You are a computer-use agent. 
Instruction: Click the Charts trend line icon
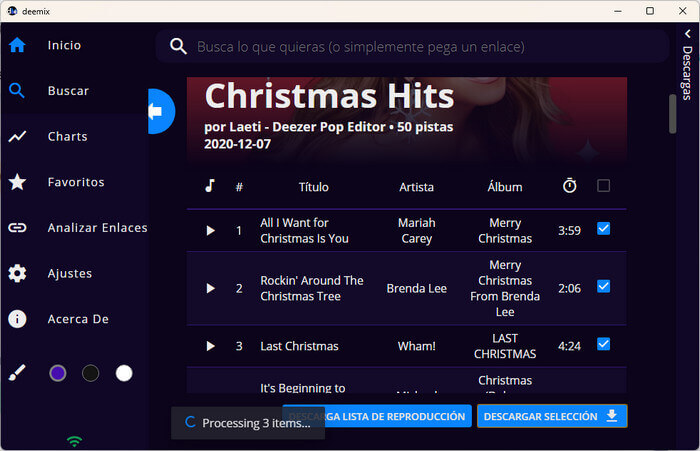coord(17,137)
